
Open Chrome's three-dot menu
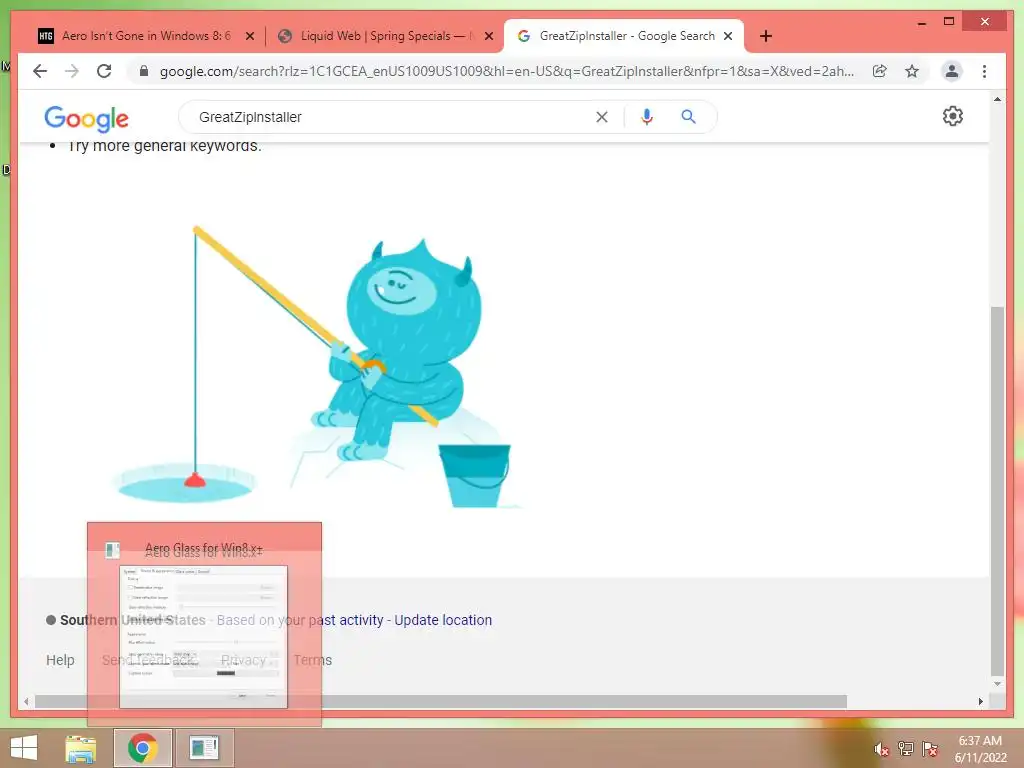click(984, 71)
